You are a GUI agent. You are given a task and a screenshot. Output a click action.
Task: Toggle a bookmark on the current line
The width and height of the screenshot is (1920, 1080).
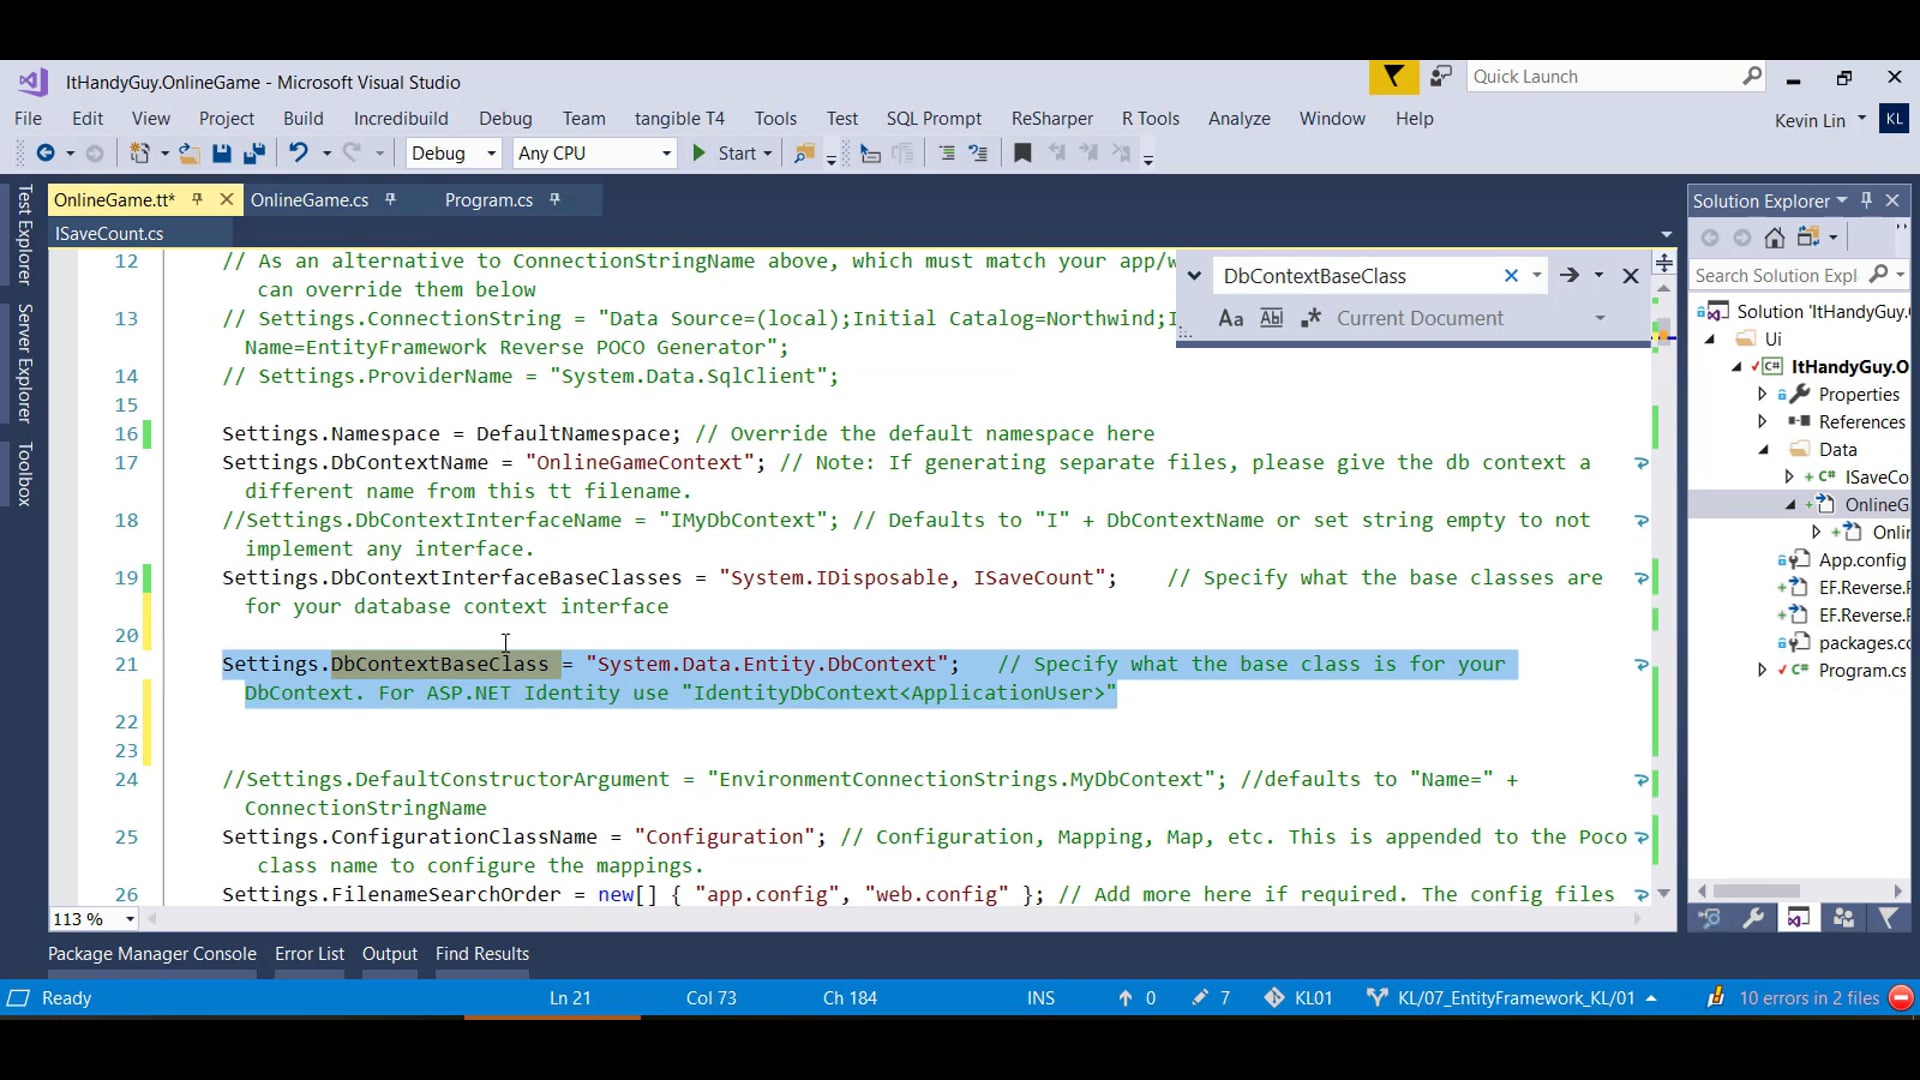click(1022, 153)
